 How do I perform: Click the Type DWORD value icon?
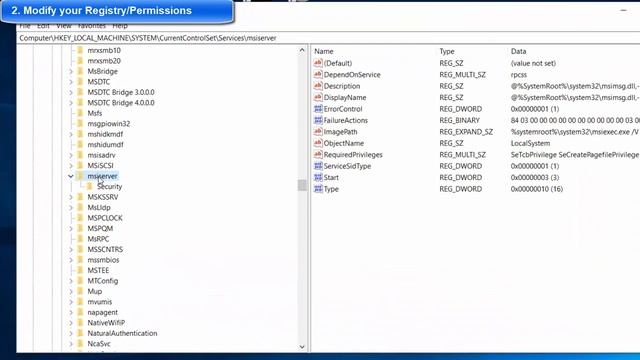pos(318,189)
